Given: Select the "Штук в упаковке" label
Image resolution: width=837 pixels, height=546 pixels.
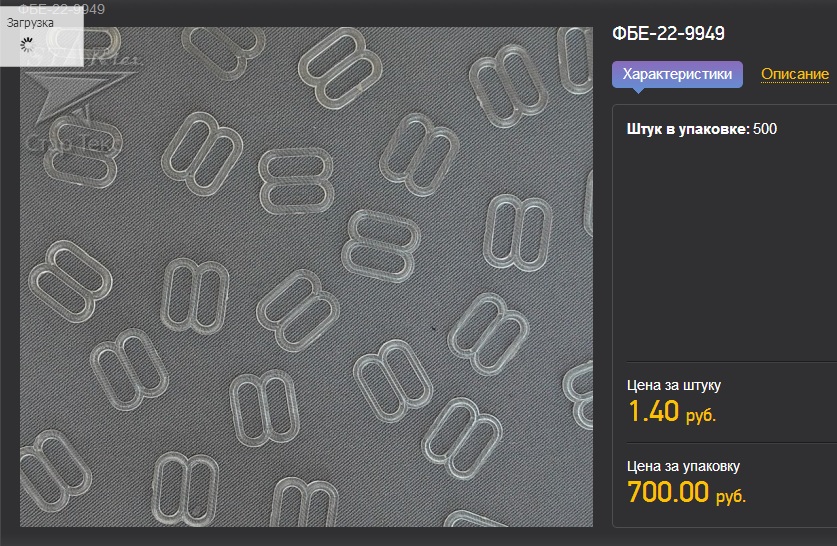Looking at the screenshot, I should 686,129.
